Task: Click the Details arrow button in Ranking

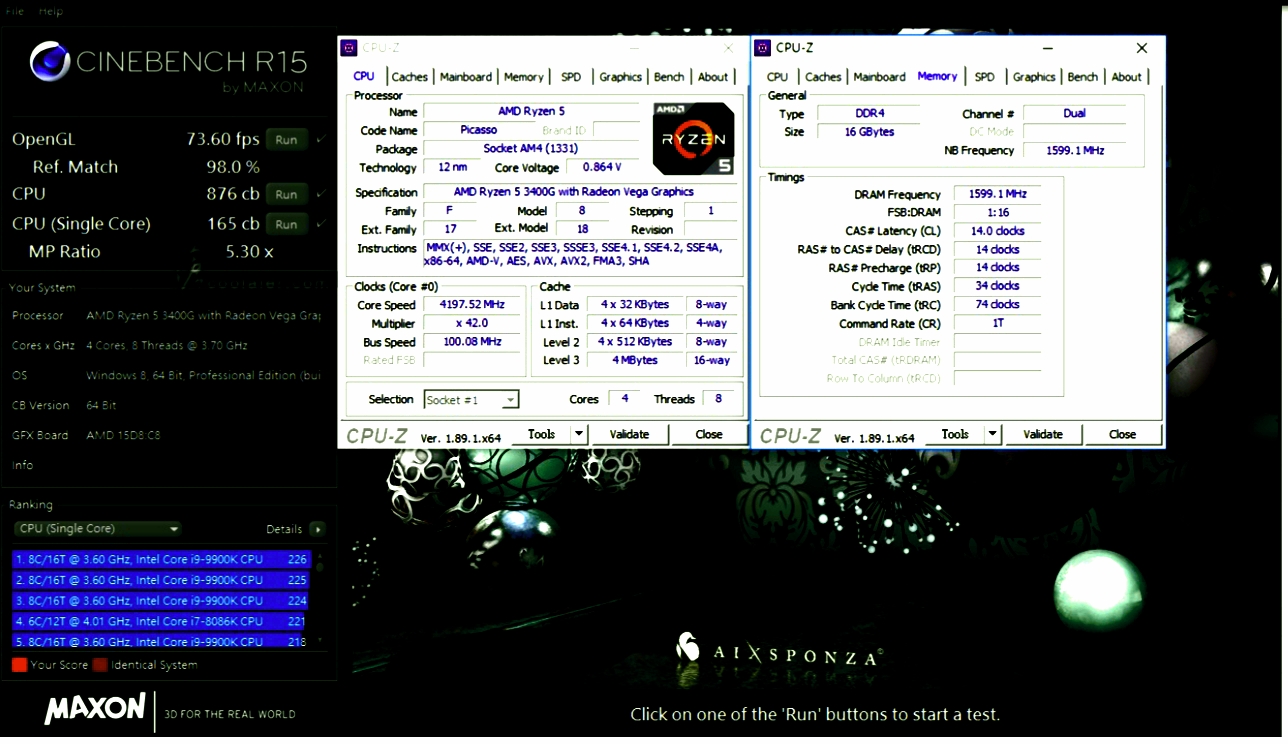Action: [x=317, y=529]
